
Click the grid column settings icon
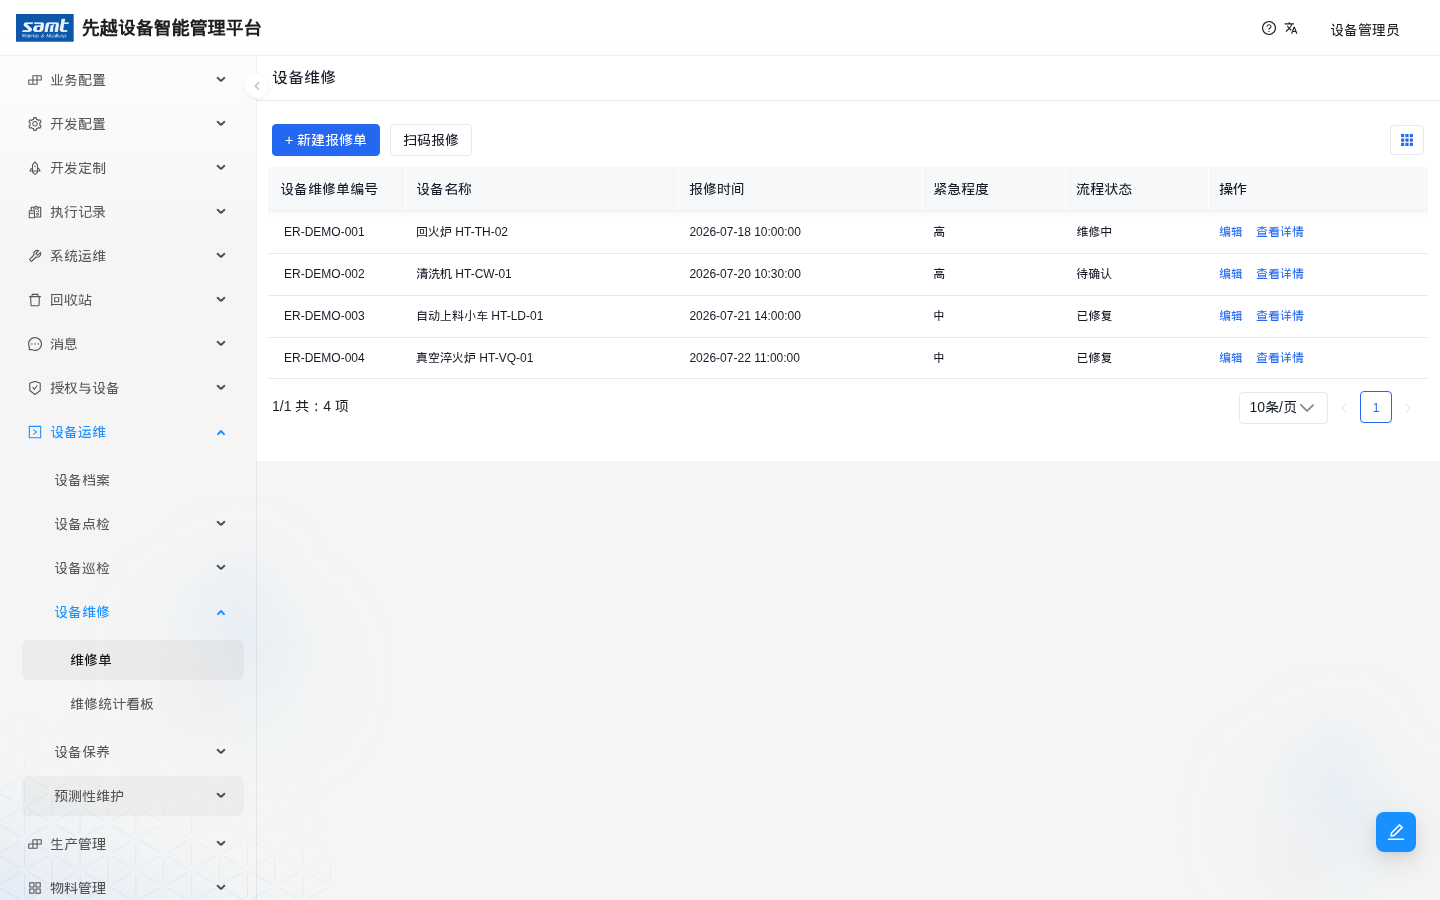1407,140
